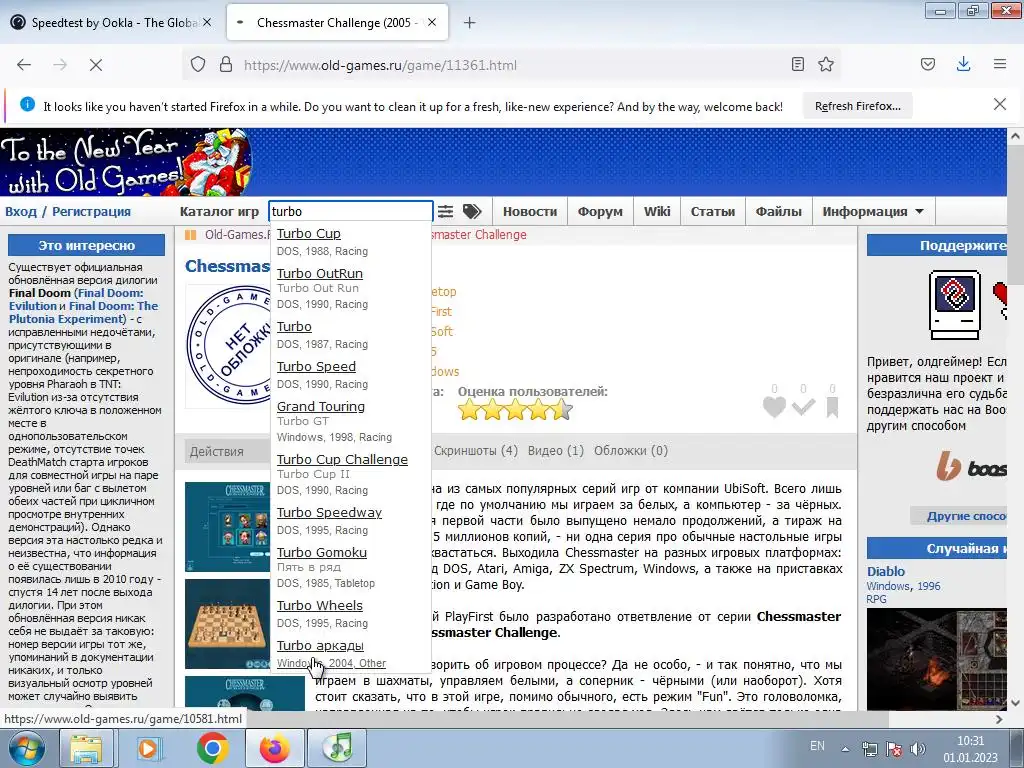Select Grand Touring suggestion

(321, 406)
